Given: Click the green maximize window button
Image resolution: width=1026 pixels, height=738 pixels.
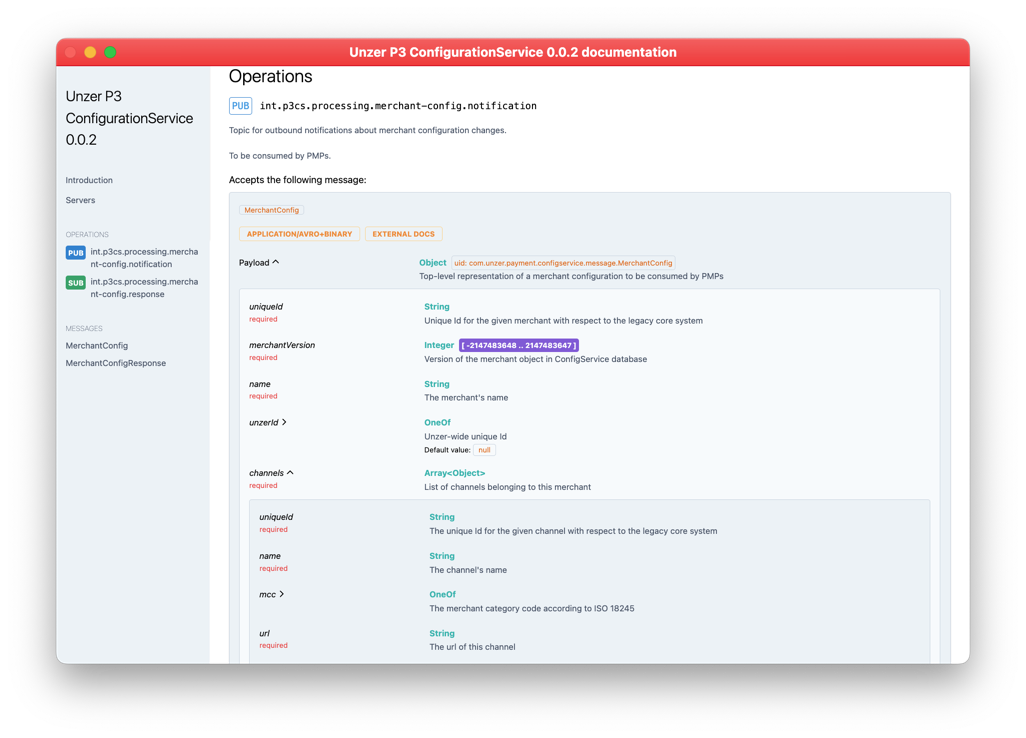Looking at the screenshot, I should point(111,52).
